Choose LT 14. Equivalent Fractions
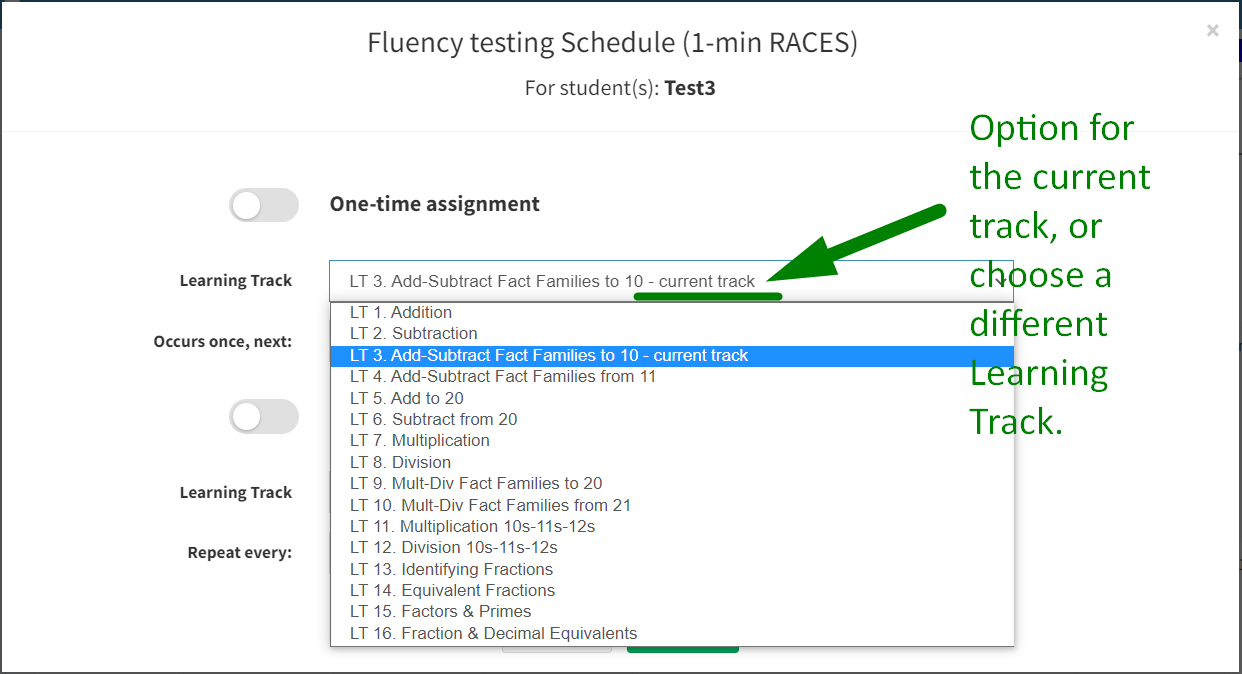Screen dimensions: 1242x674 453,591
